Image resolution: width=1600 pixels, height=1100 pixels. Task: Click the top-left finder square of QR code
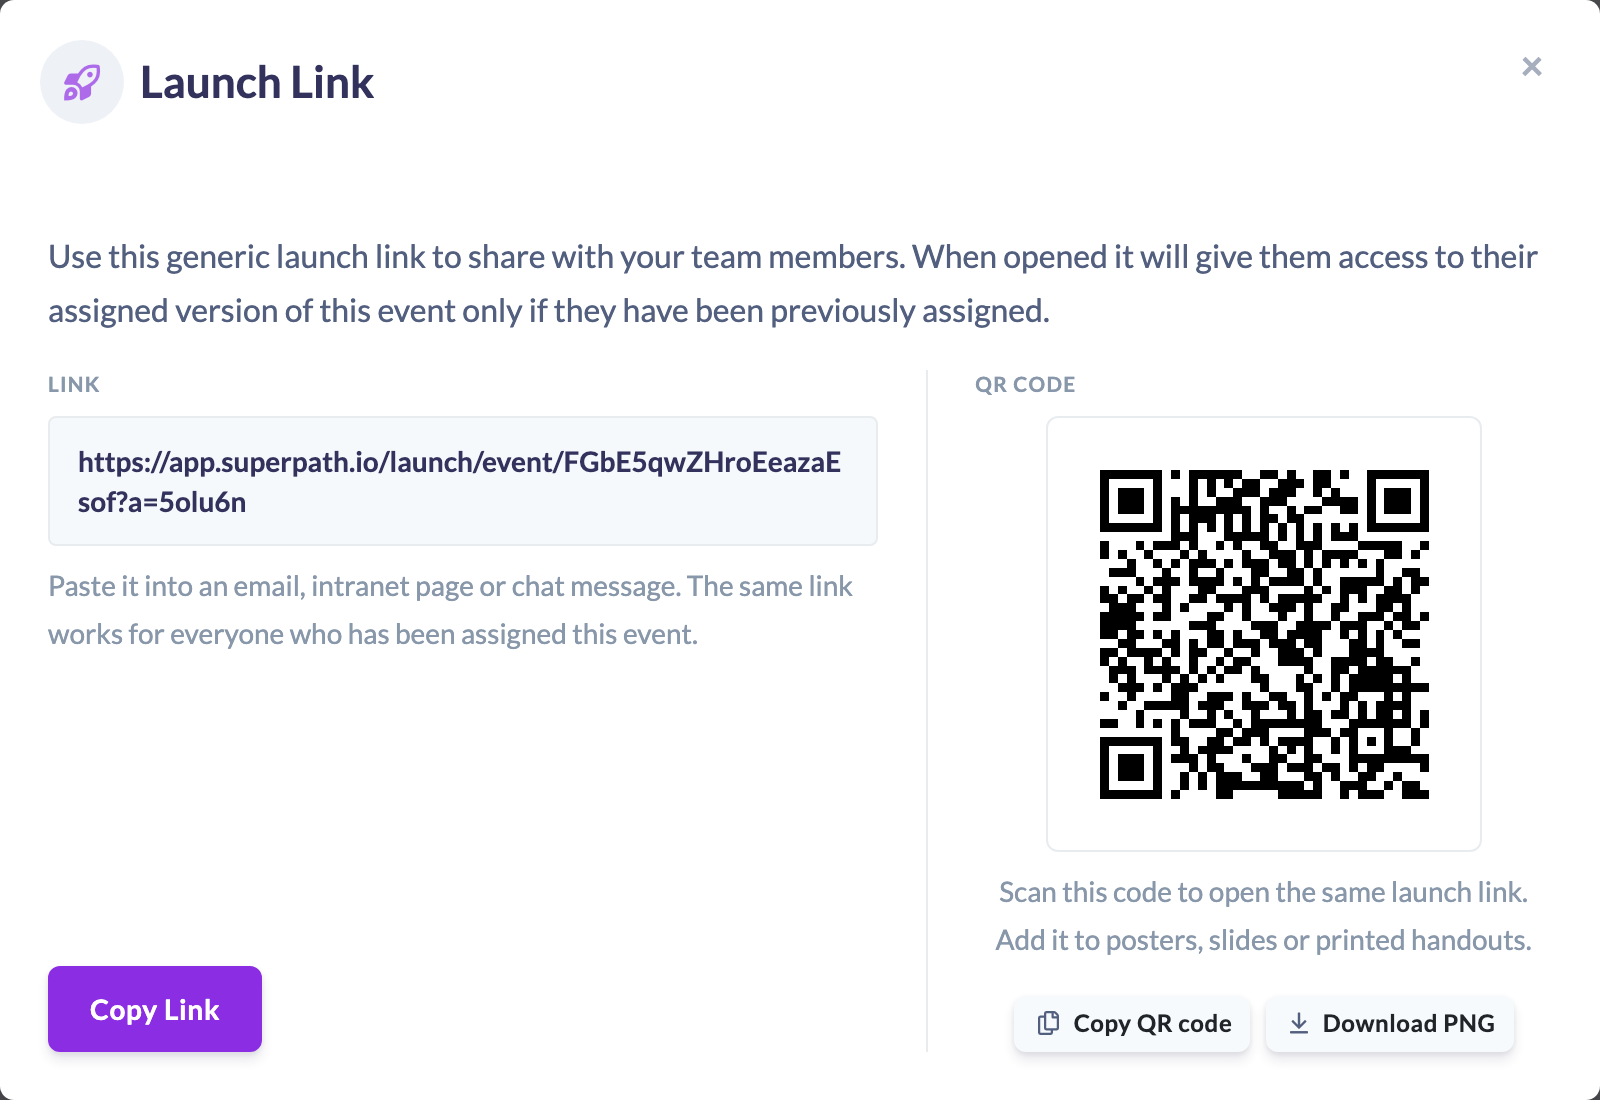1131,501
